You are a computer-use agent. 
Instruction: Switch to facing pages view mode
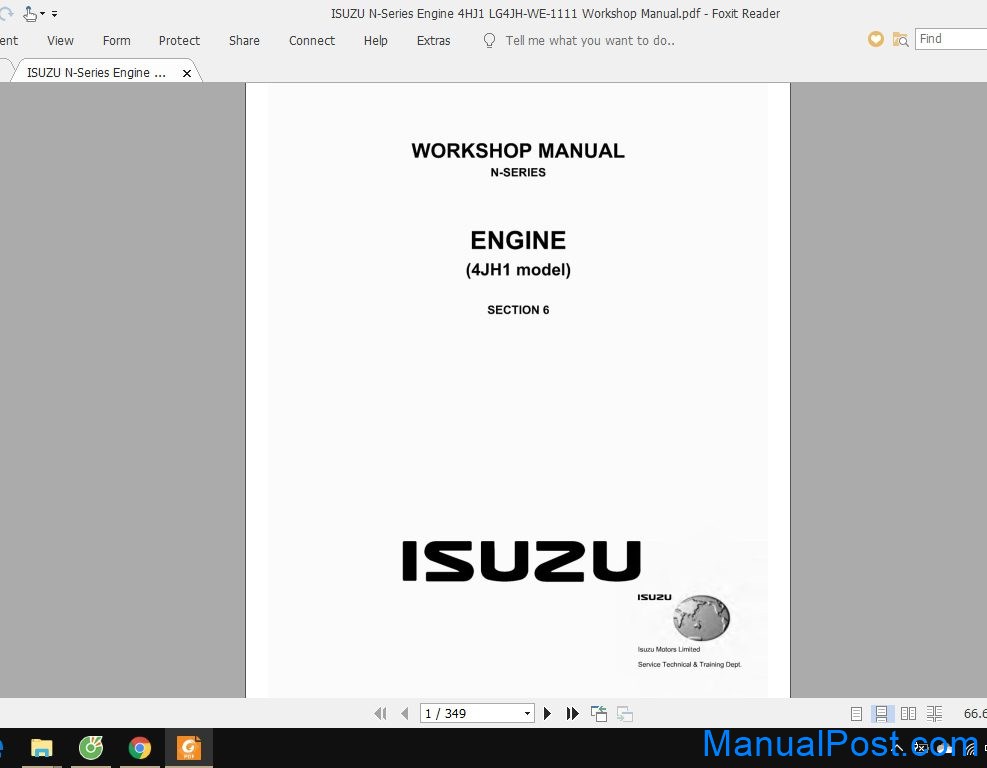(908, 713)
